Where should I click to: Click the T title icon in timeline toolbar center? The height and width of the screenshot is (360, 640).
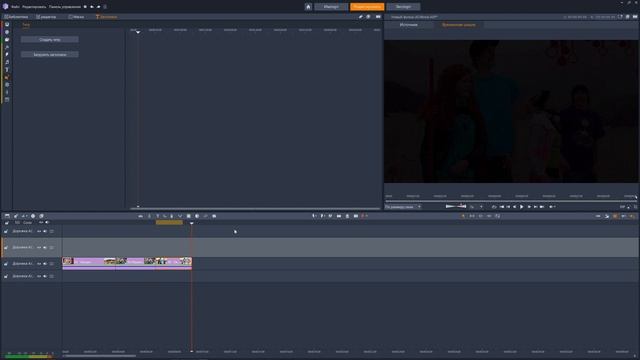point(158,216)
